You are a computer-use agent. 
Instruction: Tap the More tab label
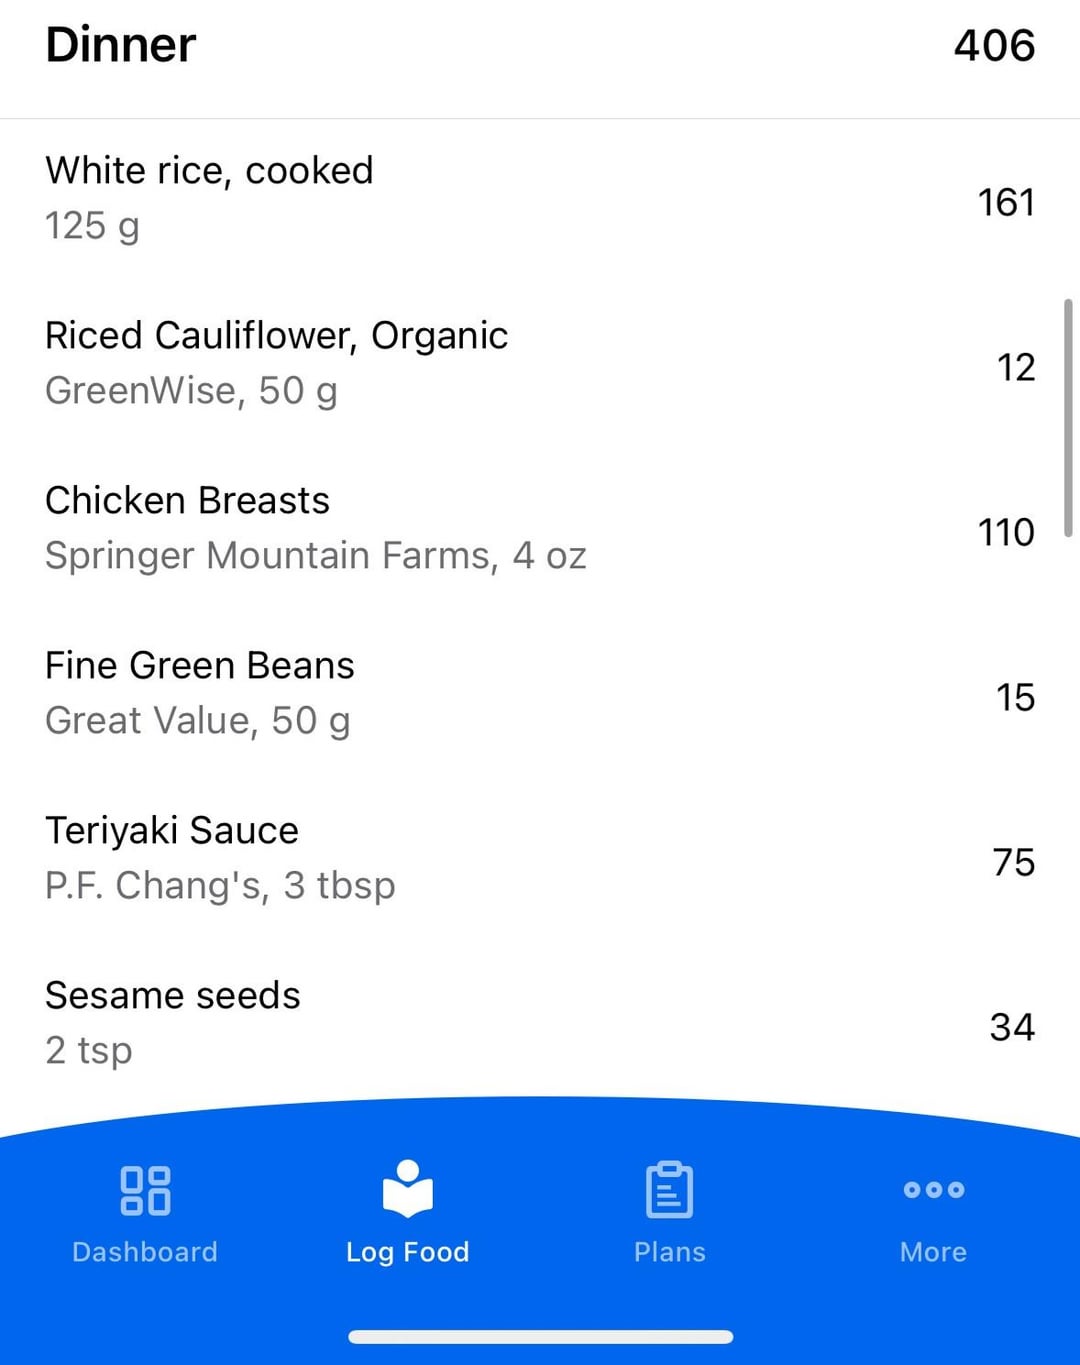pos(933,1252)
